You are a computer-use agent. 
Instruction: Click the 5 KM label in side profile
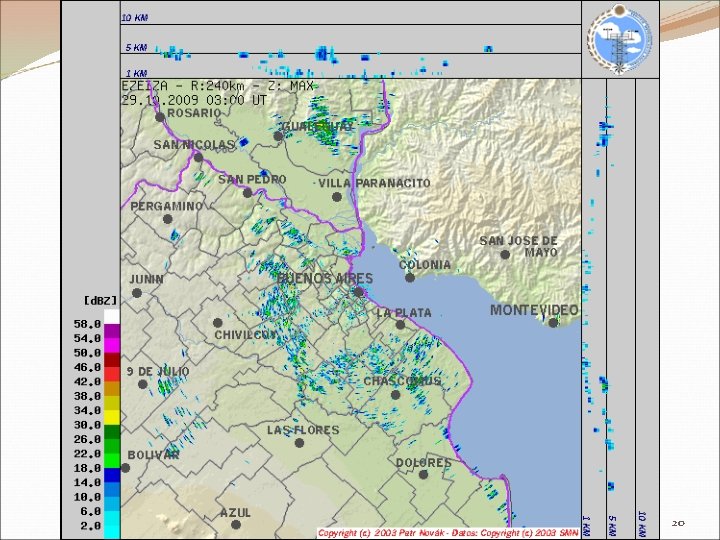coord(612,526)
